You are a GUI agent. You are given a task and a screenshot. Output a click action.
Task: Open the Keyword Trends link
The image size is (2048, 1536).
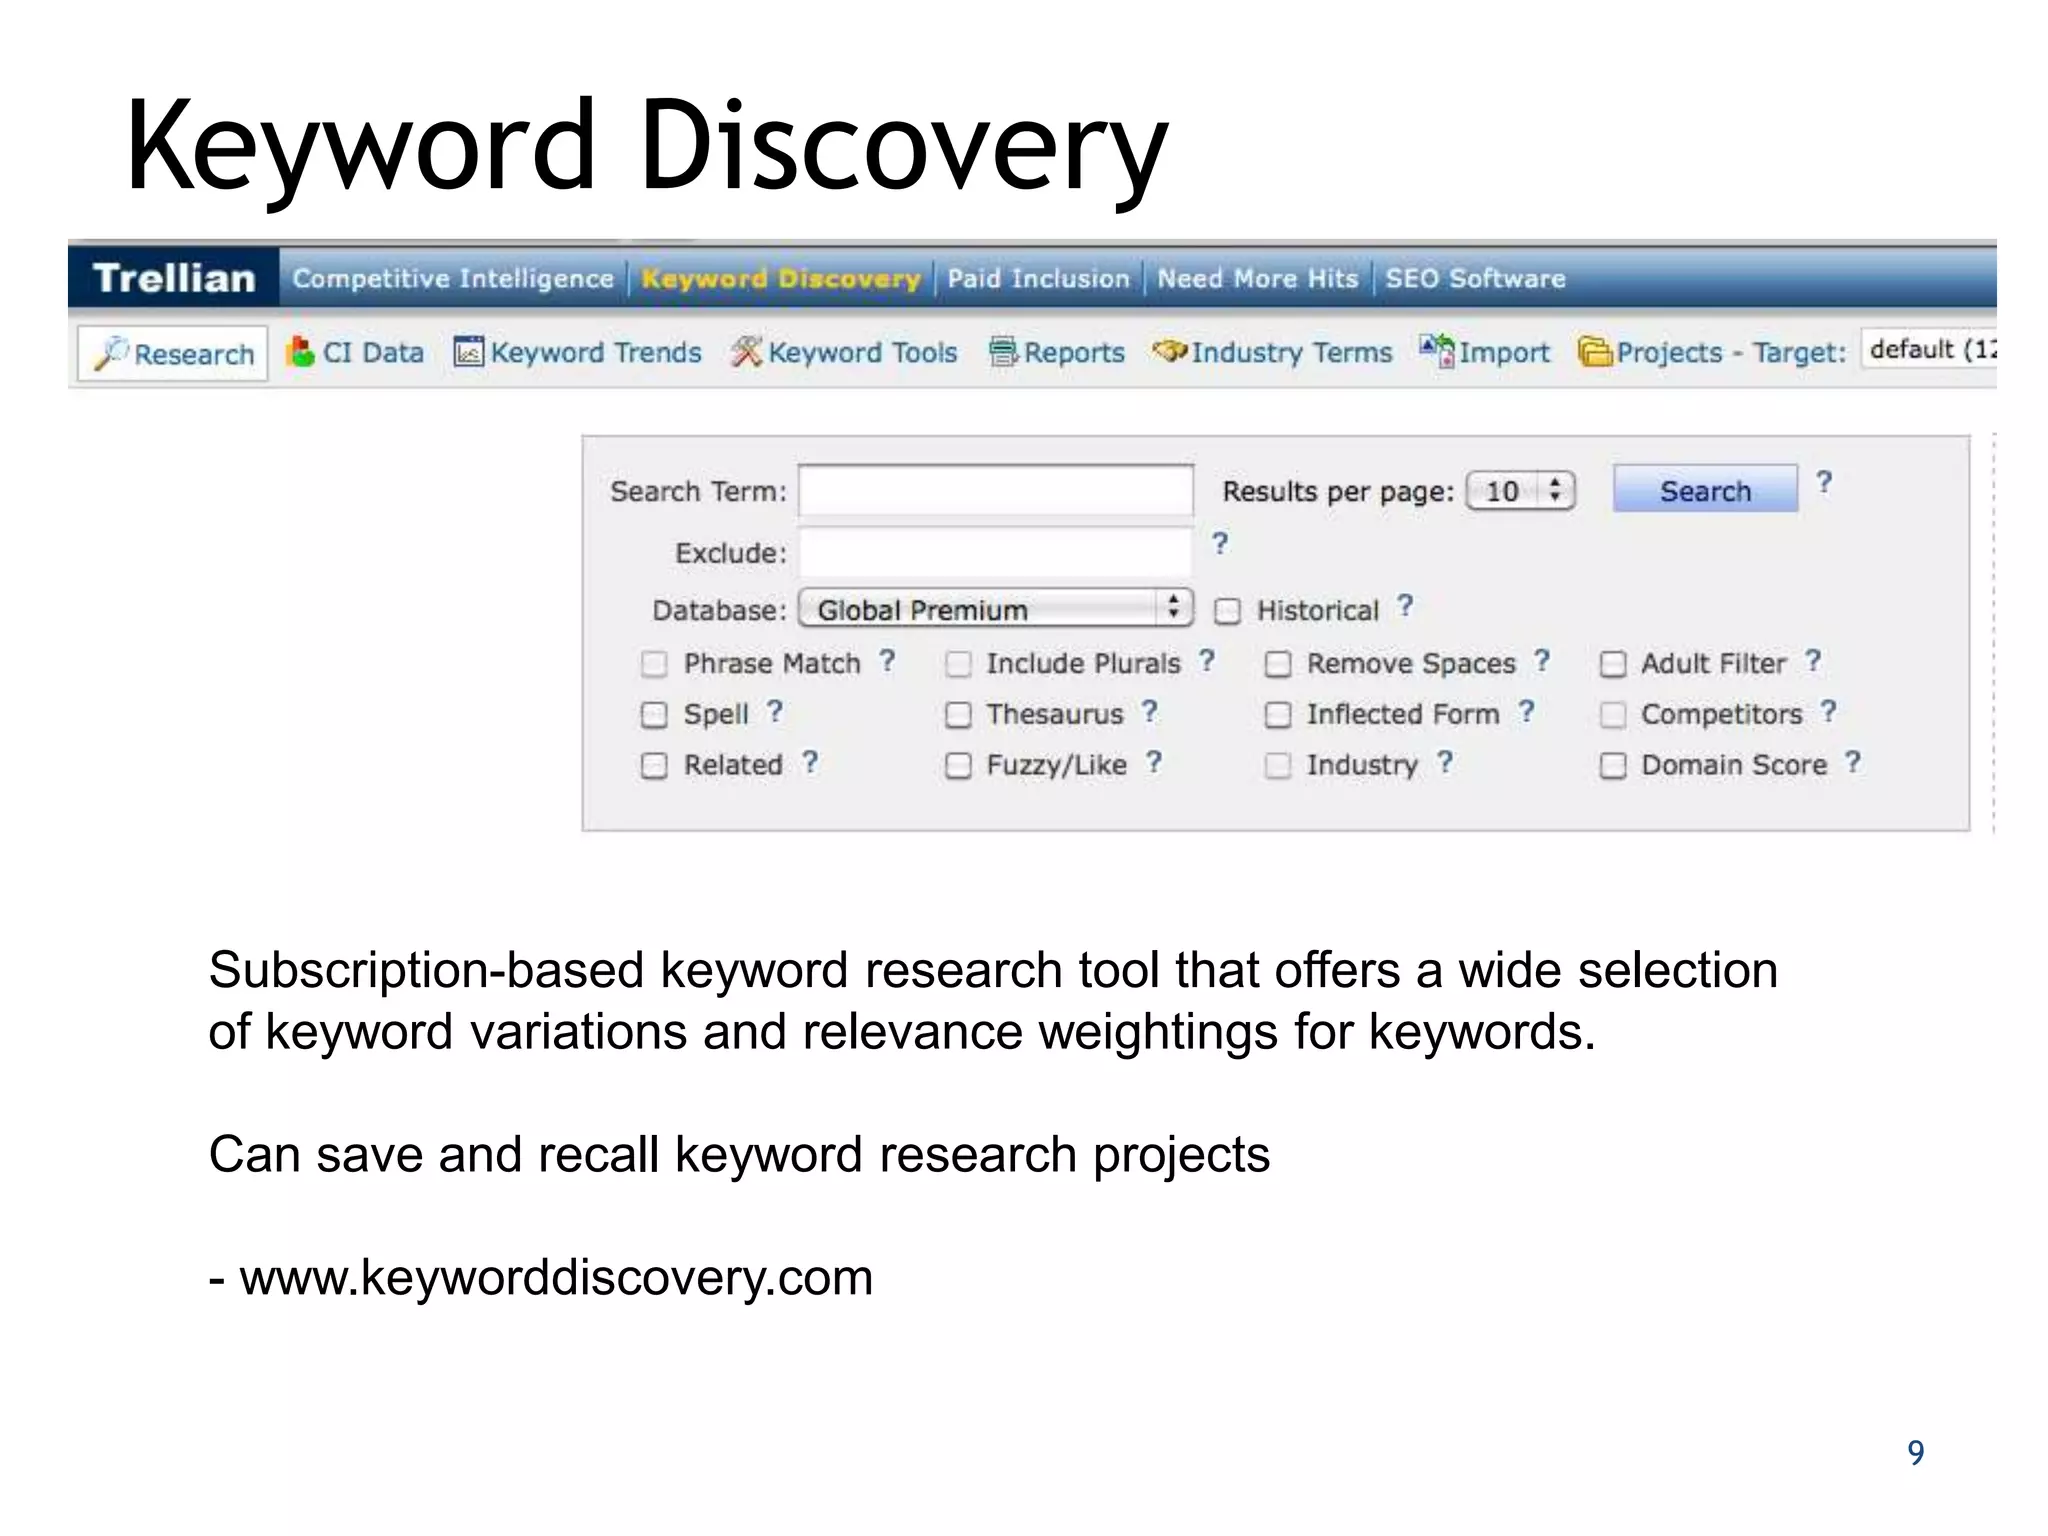(x=596, y=352)
